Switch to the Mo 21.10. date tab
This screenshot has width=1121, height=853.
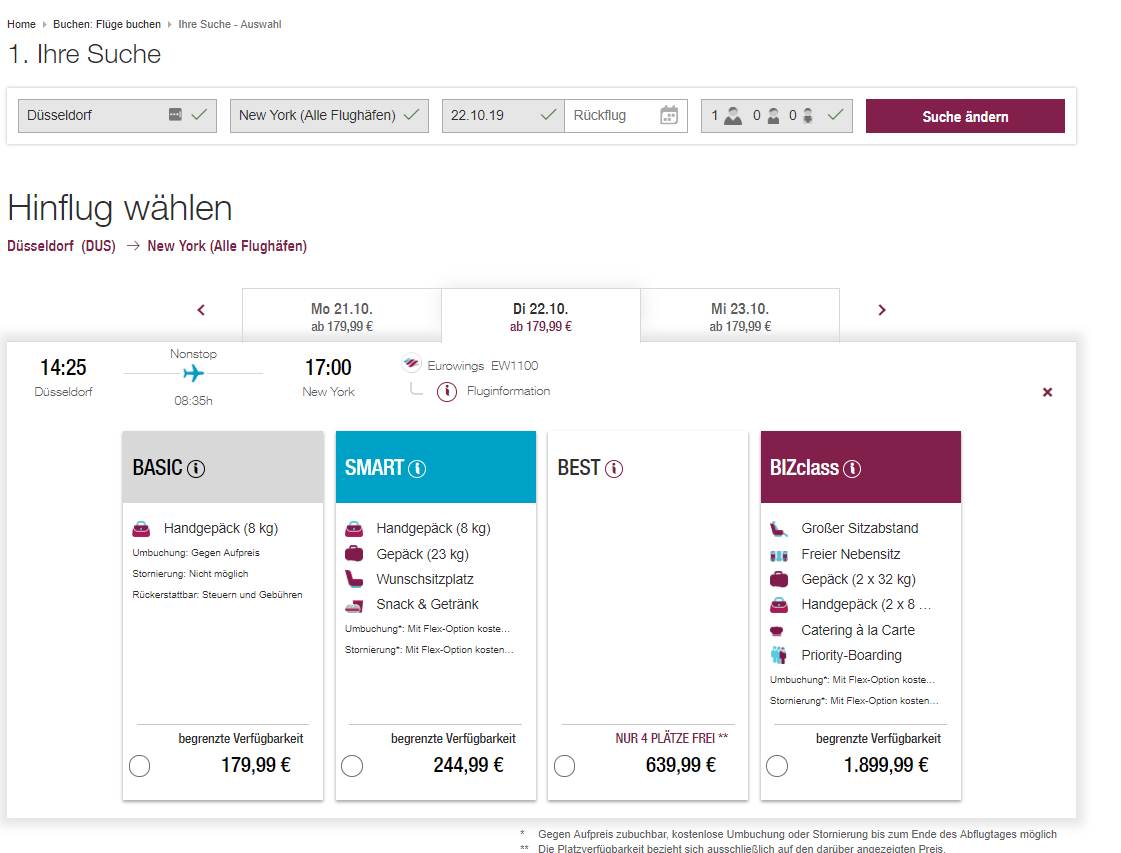click(x=341, y=316)
